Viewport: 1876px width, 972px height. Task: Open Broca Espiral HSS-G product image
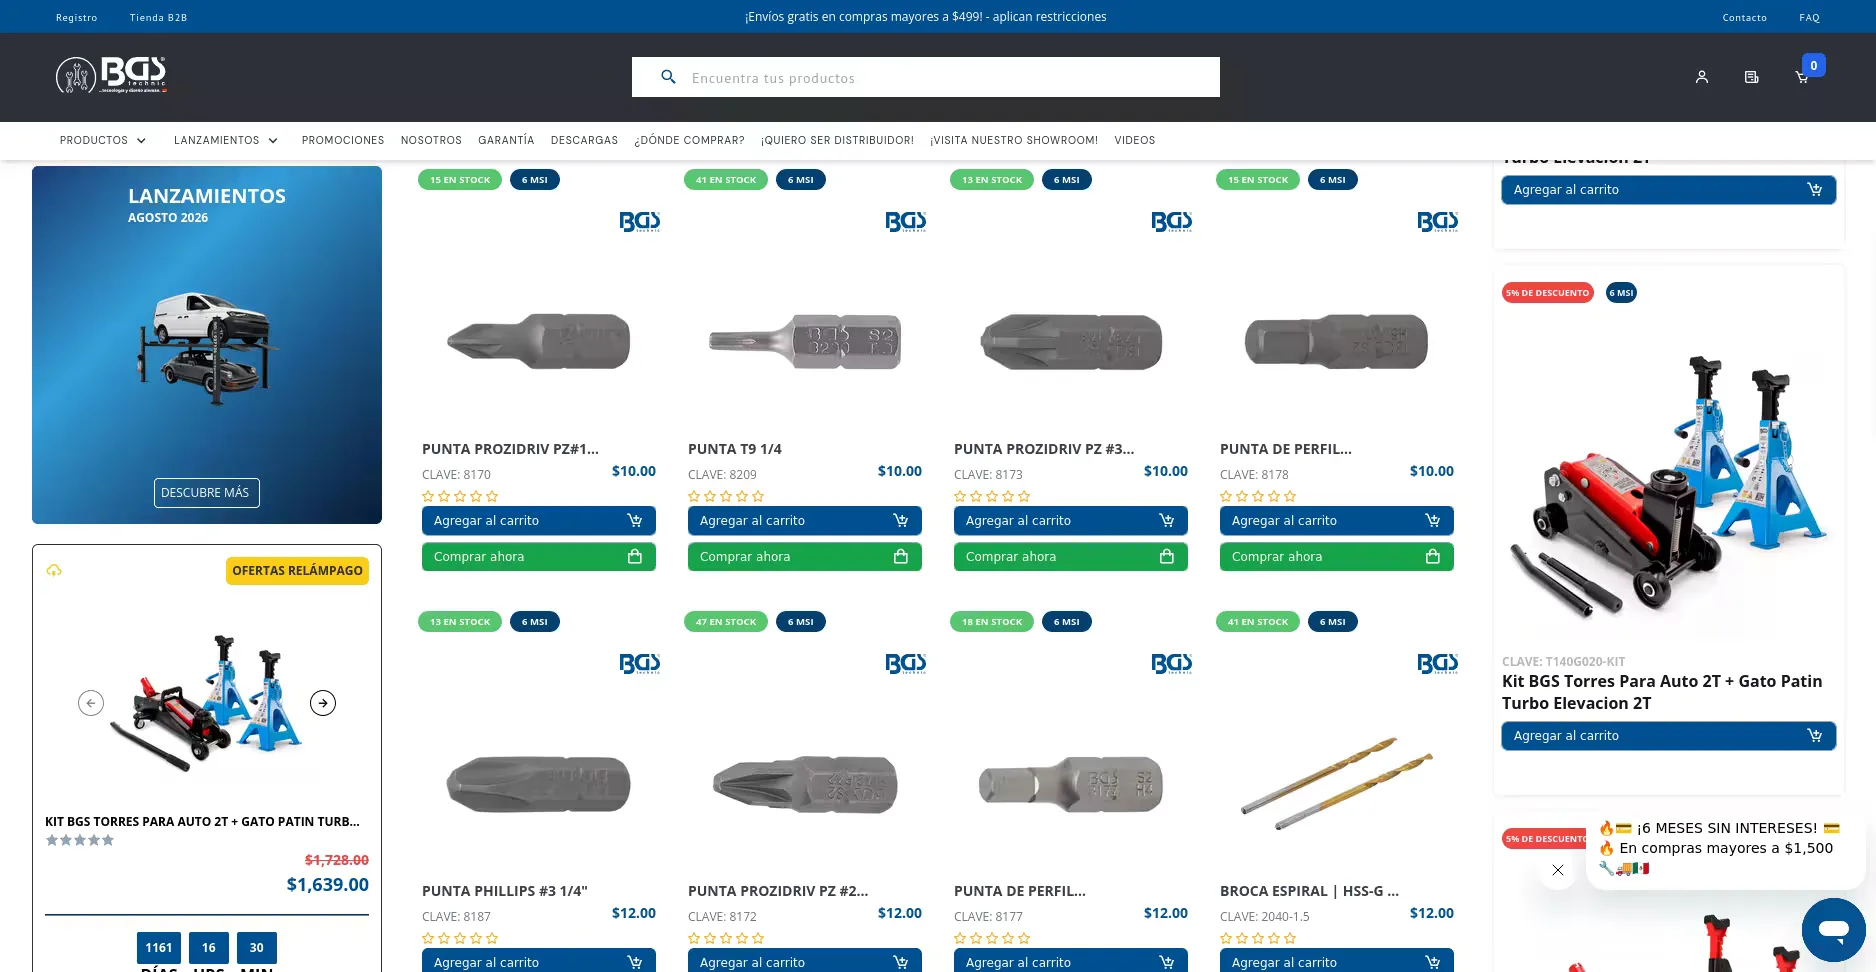click(x=1337, y=784)
